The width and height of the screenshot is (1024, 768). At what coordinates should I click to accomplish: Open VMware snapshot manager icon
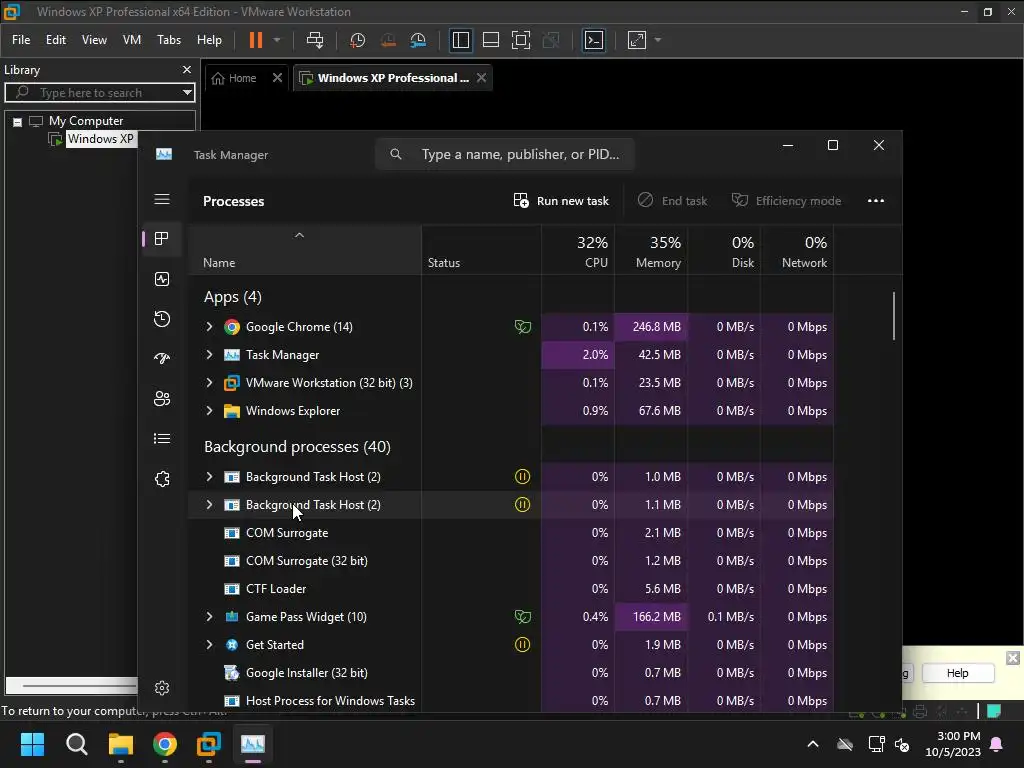coord(418,40)
